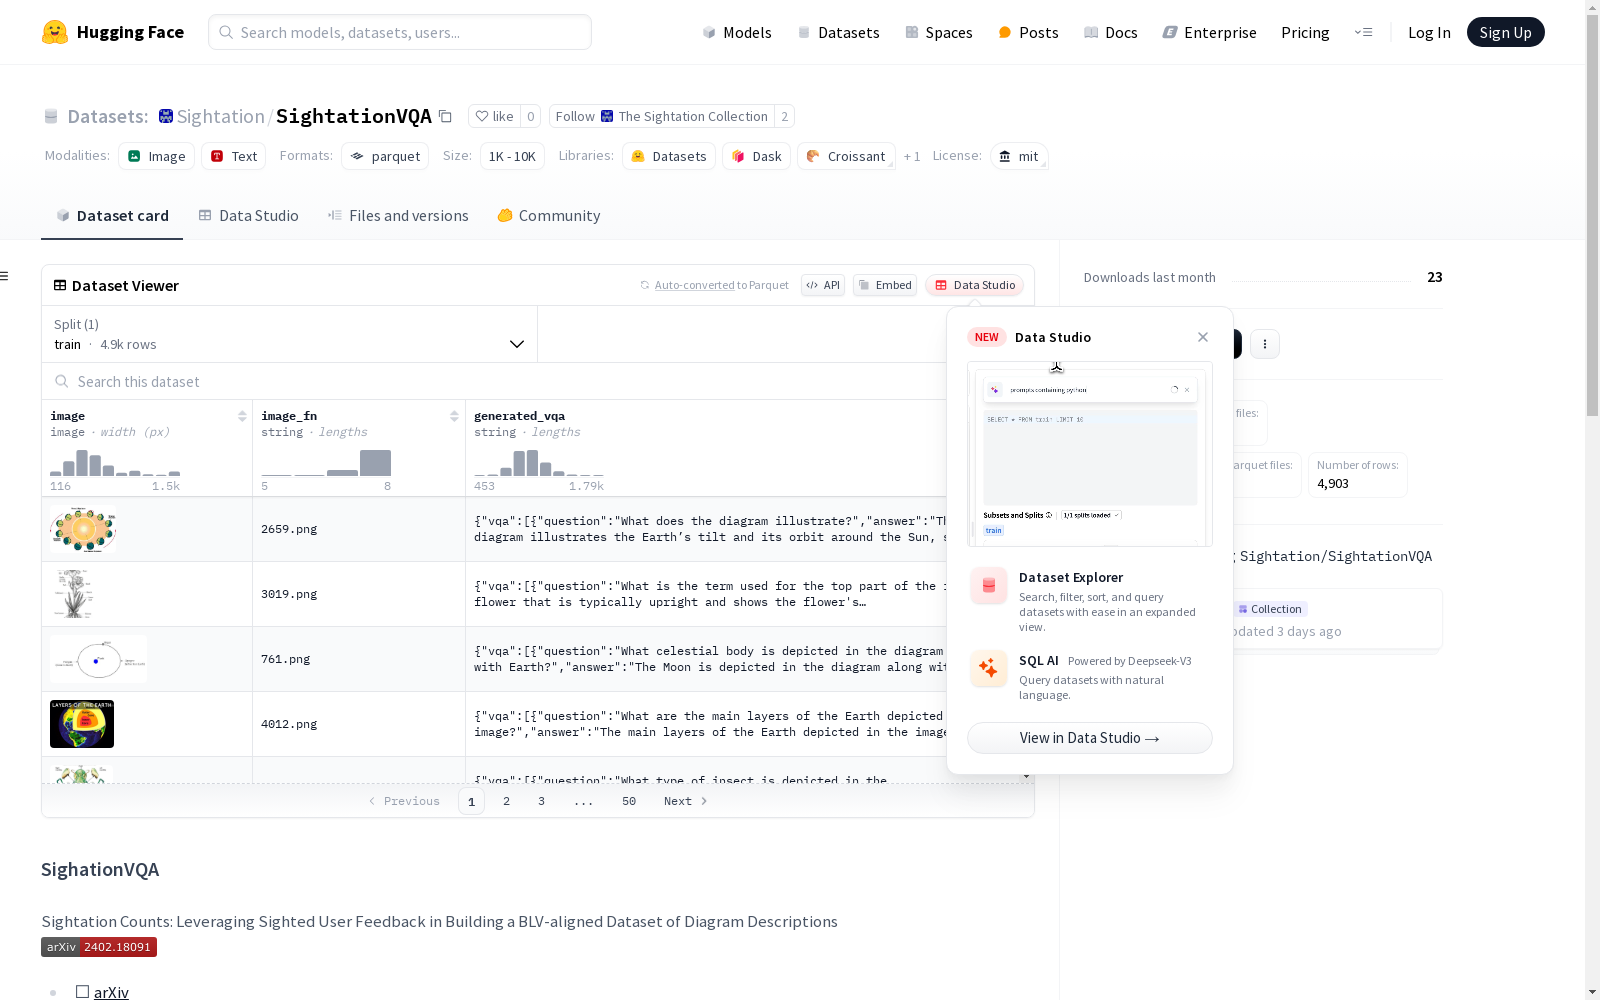Follow The Sightation Collection
Screen dimensions: 1600x1000
click(662, 116)
